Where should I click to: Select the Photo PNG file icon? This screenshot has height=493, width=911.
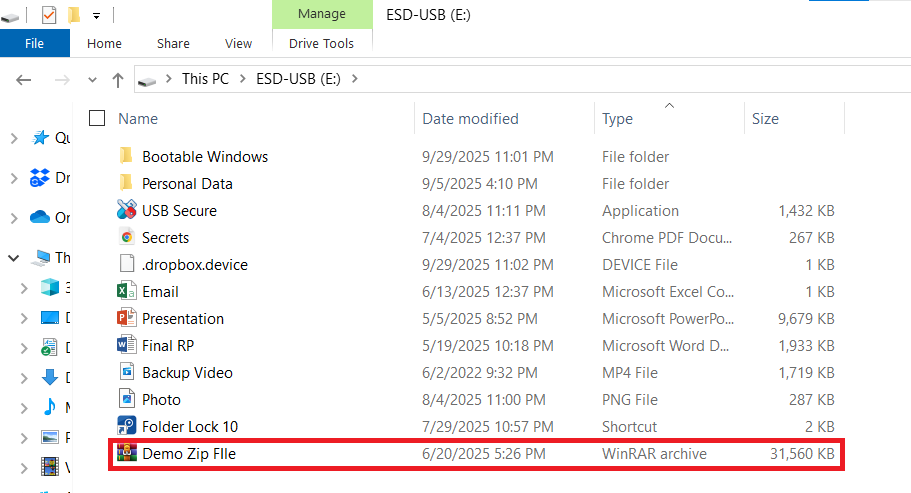(x=127, y=398)
